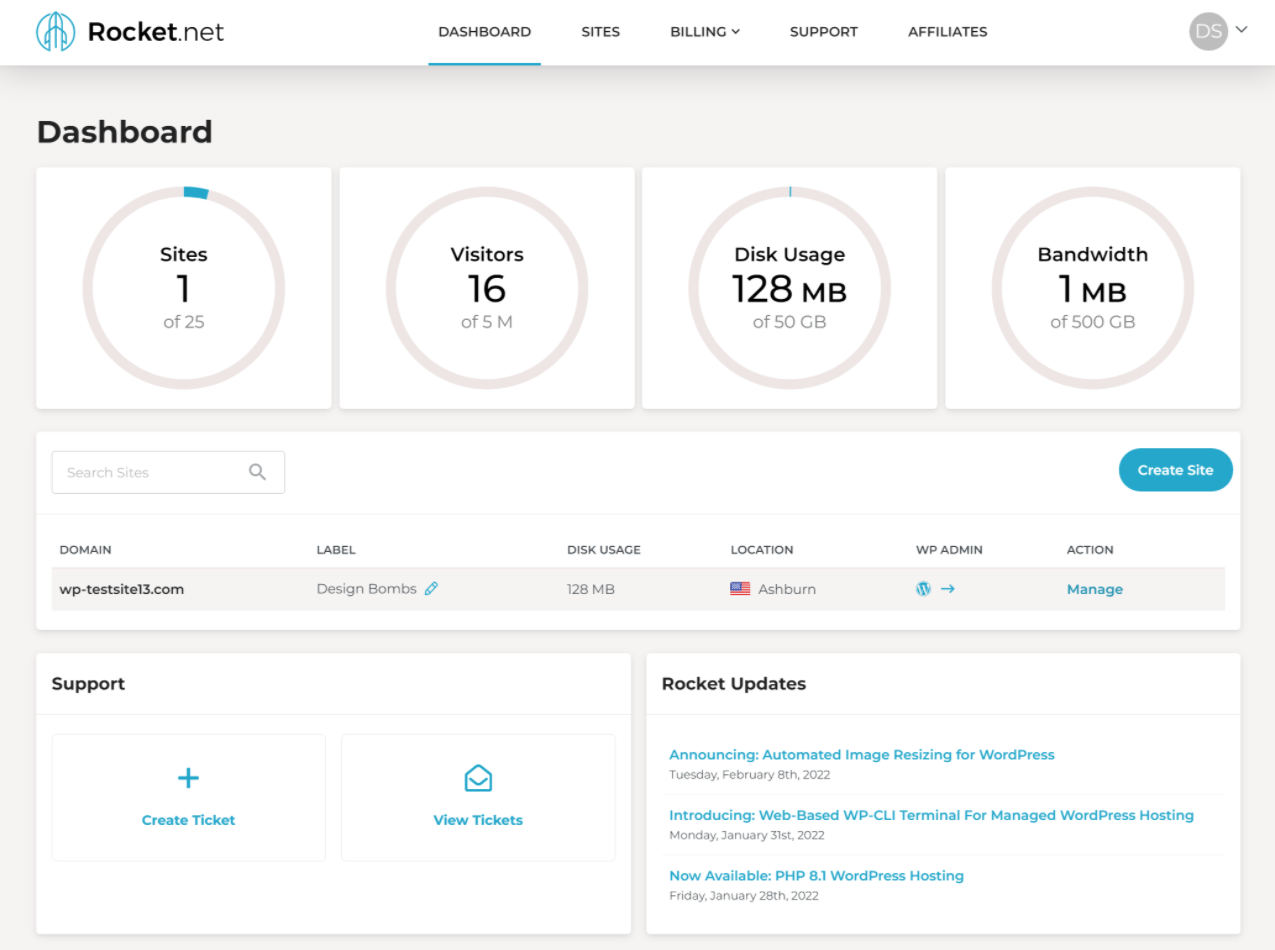The image size is (1275, 950).
Task: Read the PHP 8.1 WordPress Hosting announcement
Action: click(816, 875)
